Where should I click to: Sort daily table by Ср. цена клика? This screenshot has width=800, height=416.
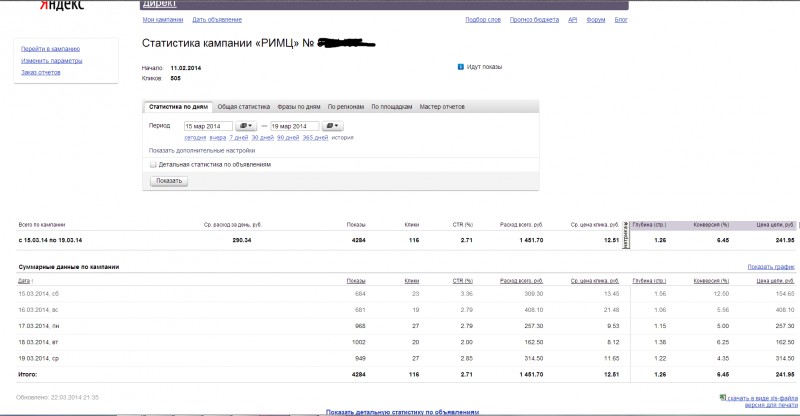point(594,281)
